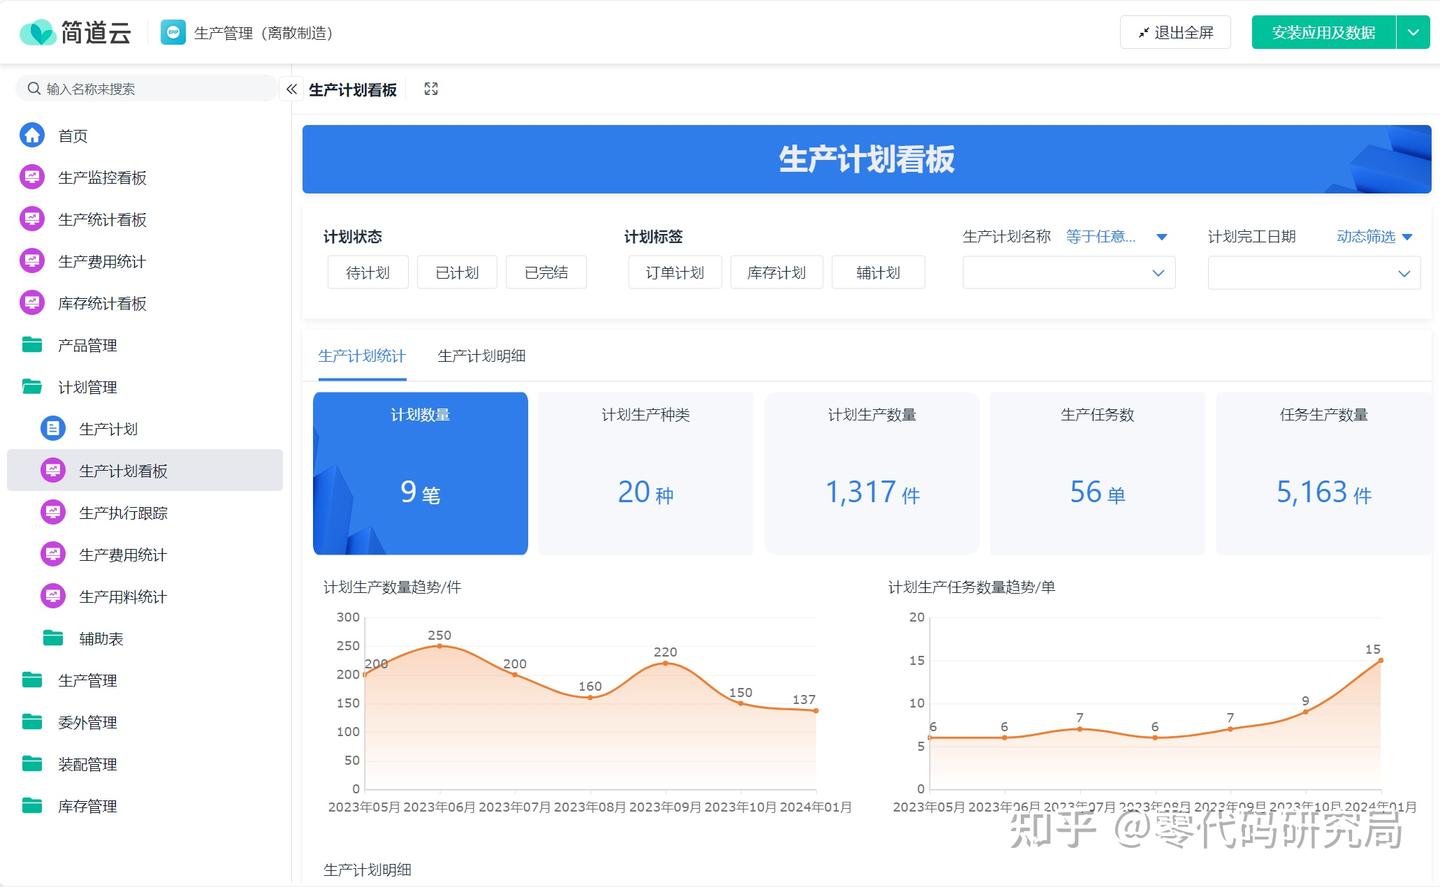Viewport: 1440px width, 887px height.
Task: Click fullscreen expand icon beside 生产计划看板
Action: click(x=431, y=89)
